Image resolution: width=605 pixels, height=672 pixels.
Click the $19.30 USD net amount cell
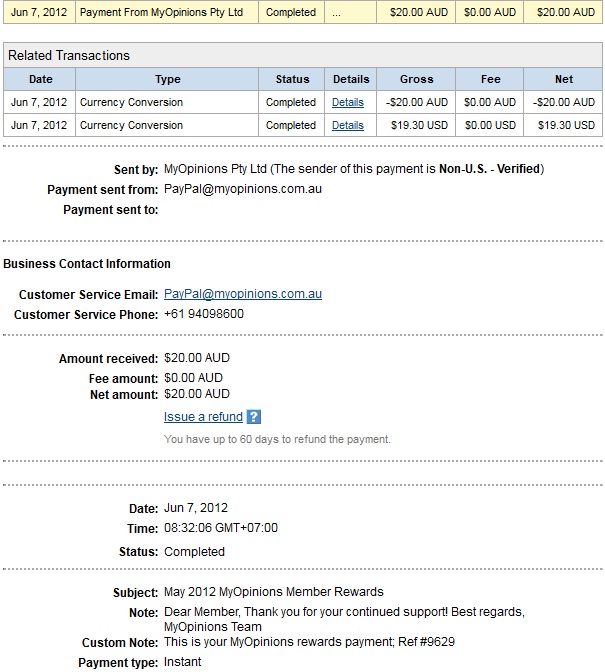[566, 125]
